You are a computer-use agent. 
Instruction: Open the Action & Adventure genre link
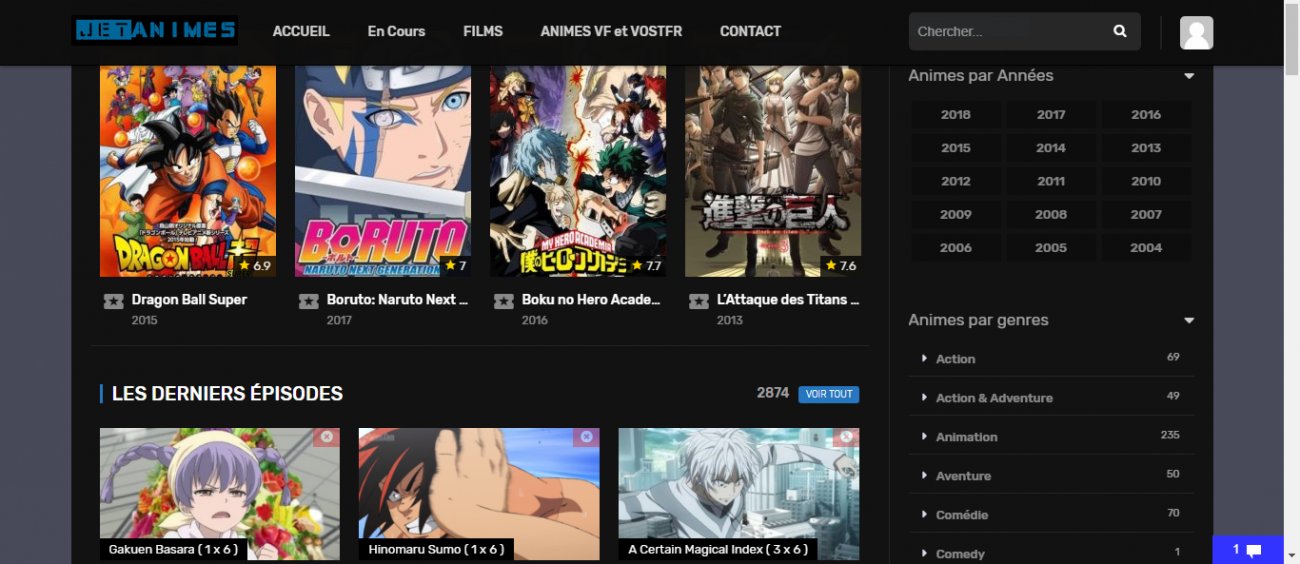point(994,398)
